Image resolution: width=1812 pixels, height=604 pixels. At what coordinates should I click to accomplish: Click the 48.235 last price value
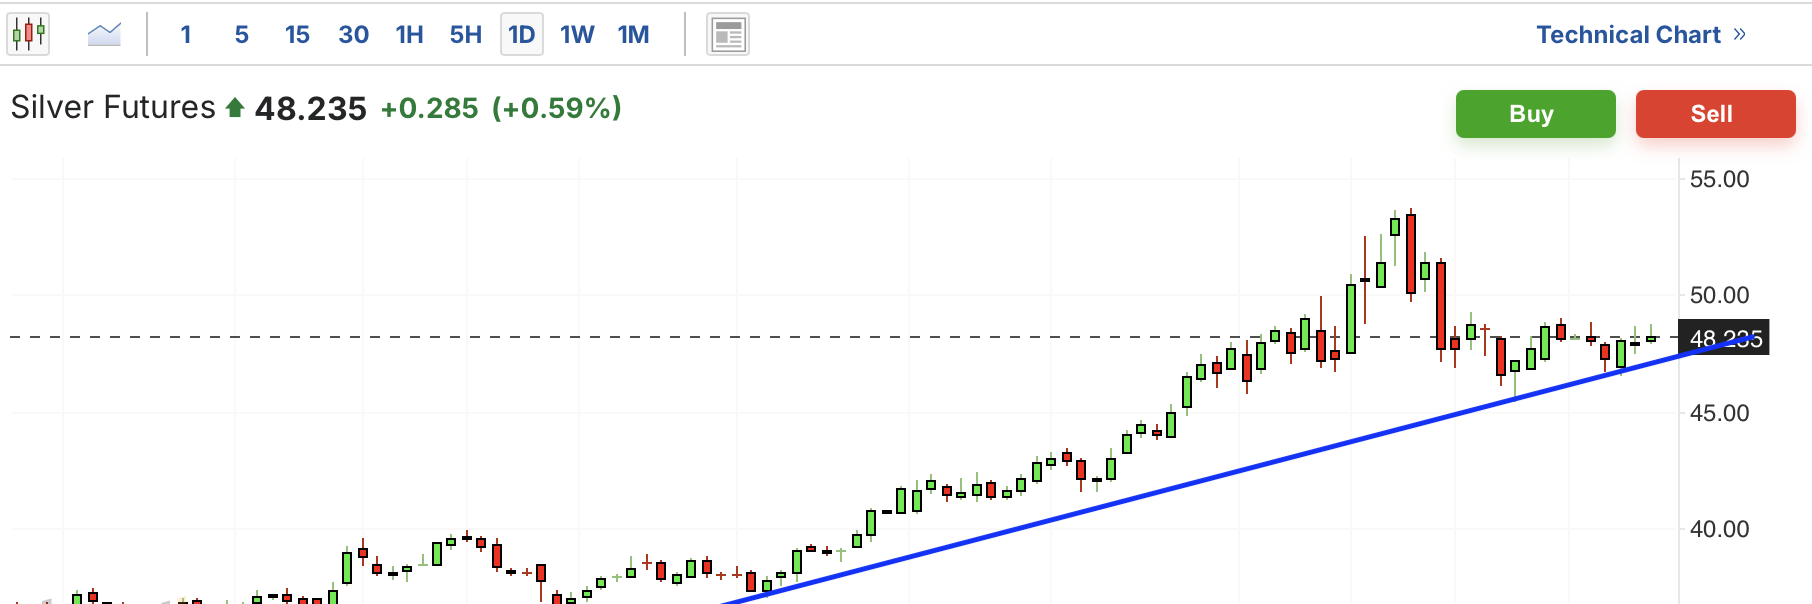pyautogui.click(x=311, y=108)
